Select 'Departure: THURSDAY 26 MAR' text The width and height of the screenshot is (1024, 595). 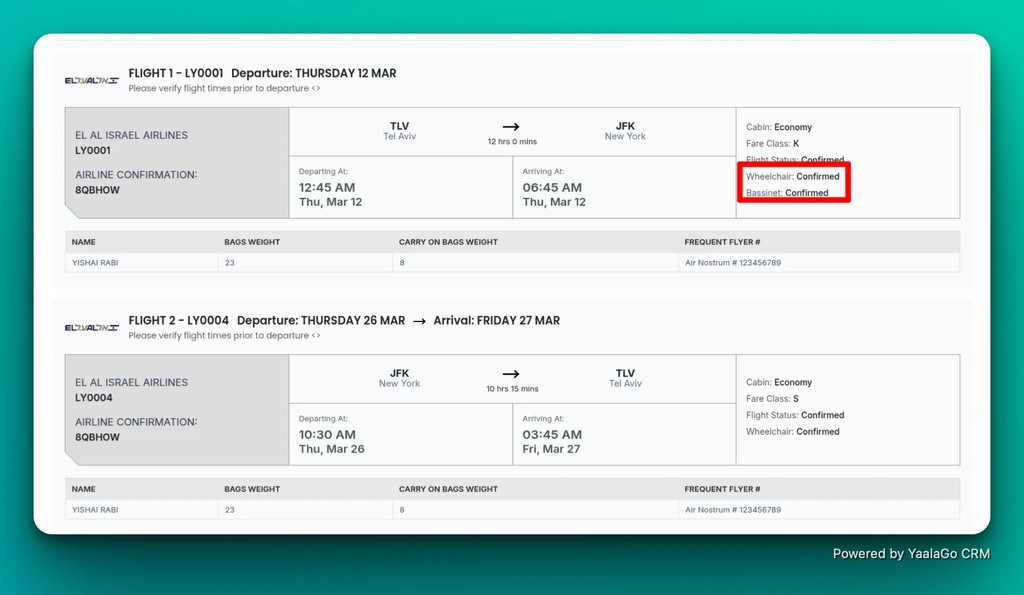point(321,321)
